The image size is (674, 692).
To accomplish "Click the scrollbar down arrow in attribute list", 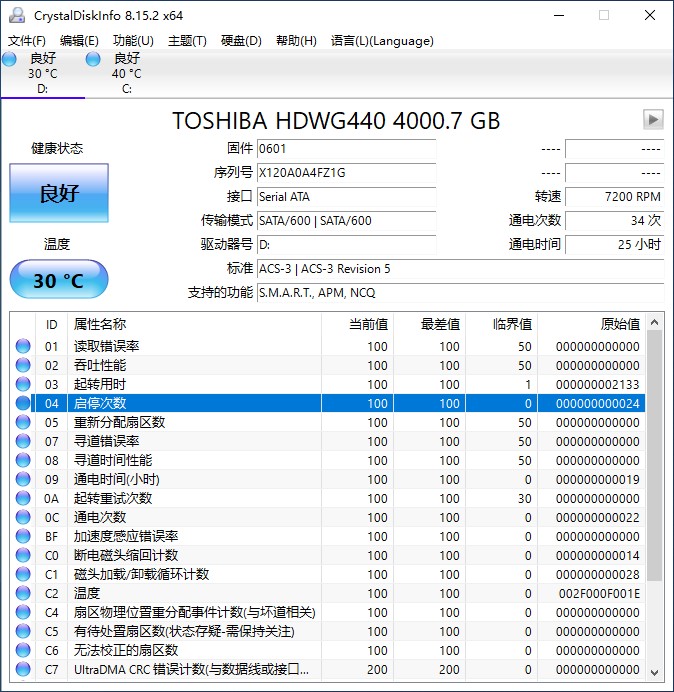I will point(655,672).
